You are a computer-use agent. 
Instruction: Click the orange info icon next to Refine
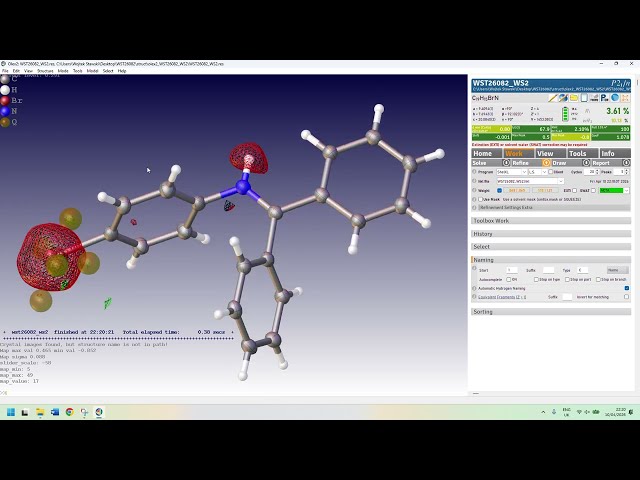point(546,163)
